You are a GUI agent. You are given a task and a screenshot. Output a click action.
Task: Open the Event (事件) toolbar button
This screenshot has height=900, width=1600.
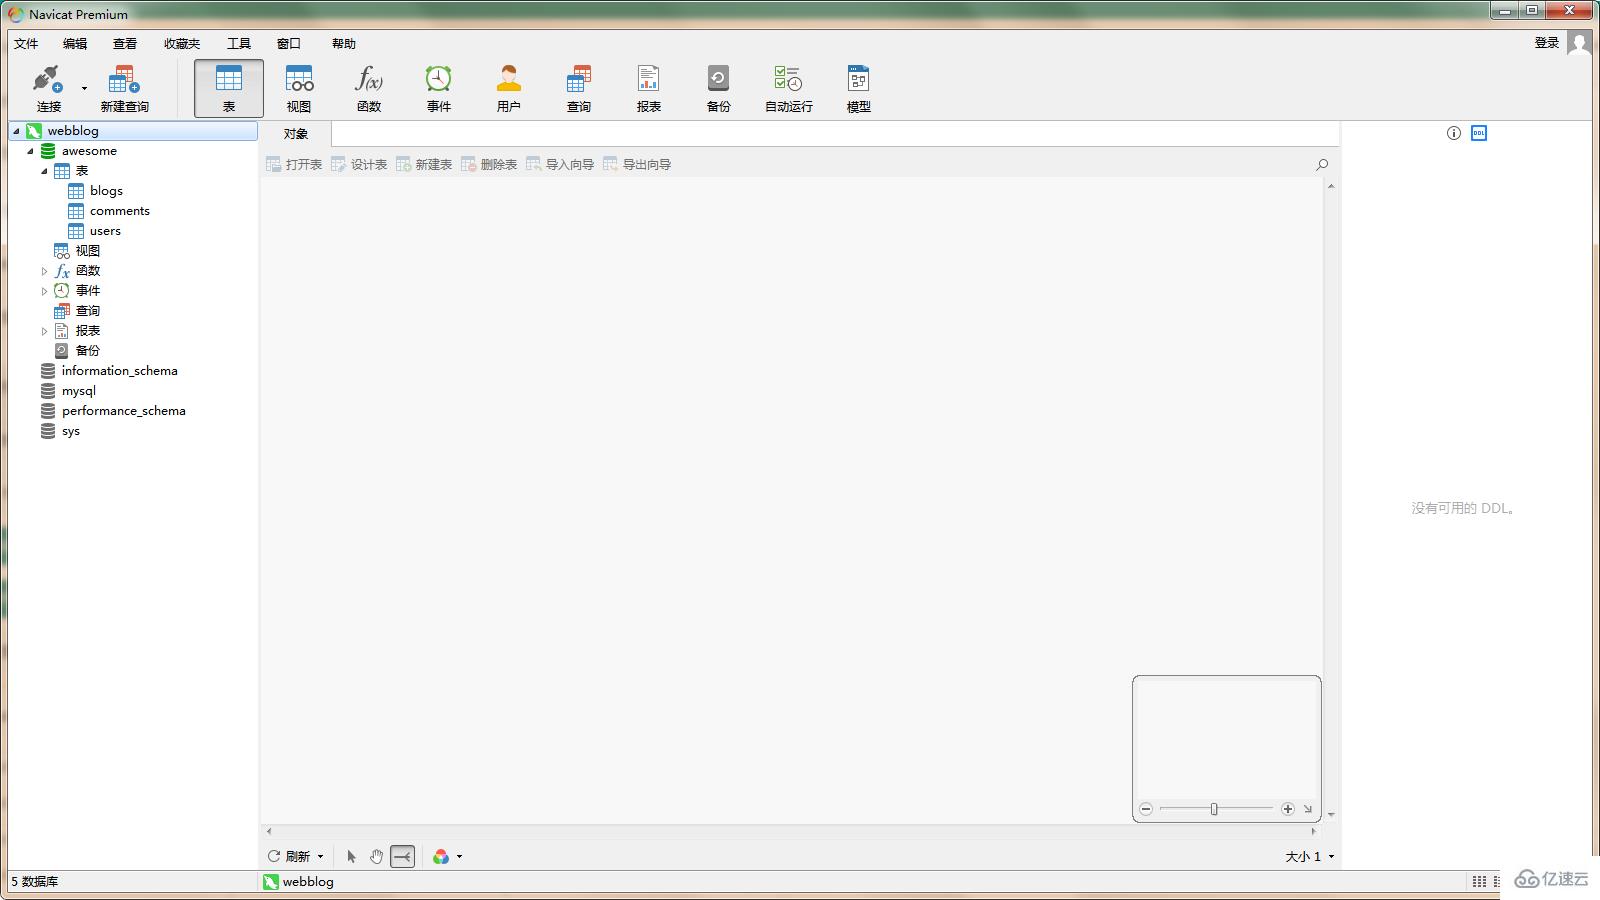point(439,88)
